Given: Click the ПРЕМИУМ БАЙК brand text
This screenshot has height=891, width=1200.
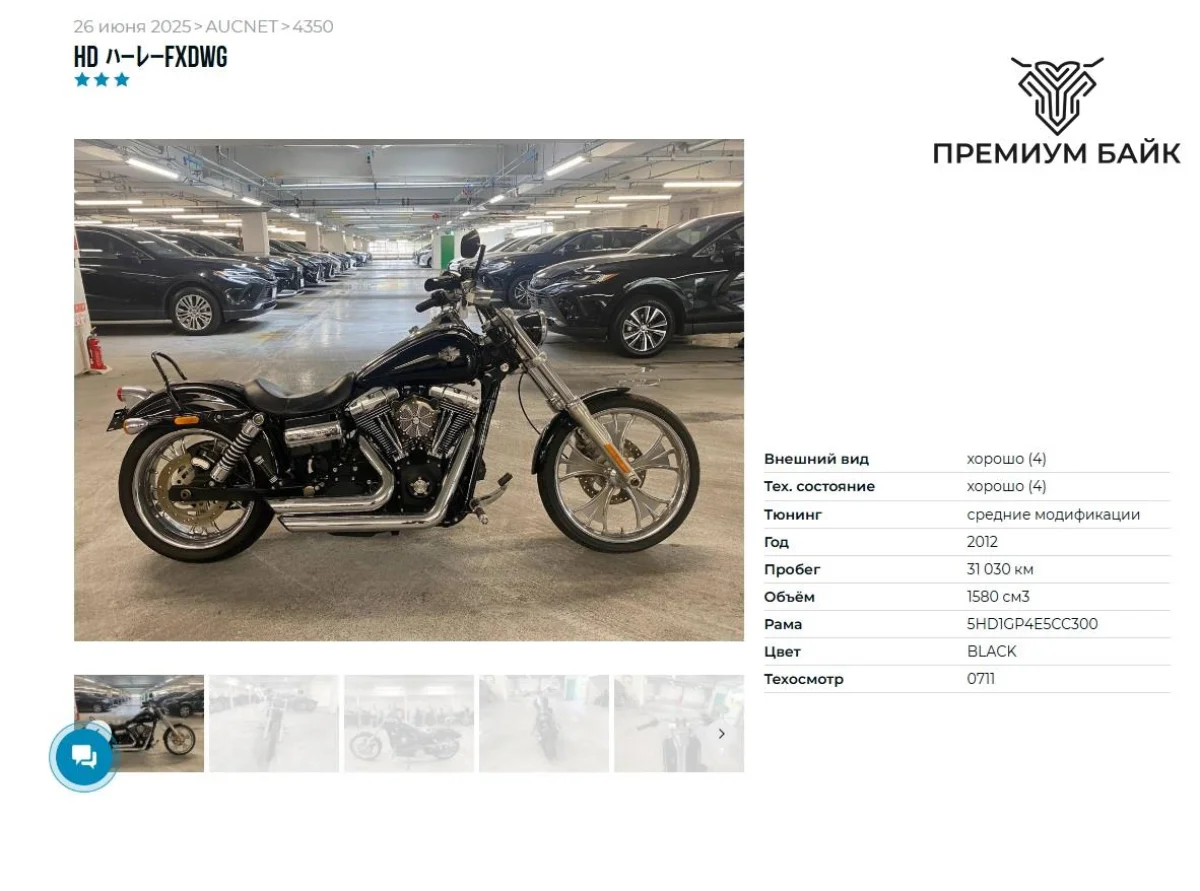Looking at the screenshot, I should 1057,153.
